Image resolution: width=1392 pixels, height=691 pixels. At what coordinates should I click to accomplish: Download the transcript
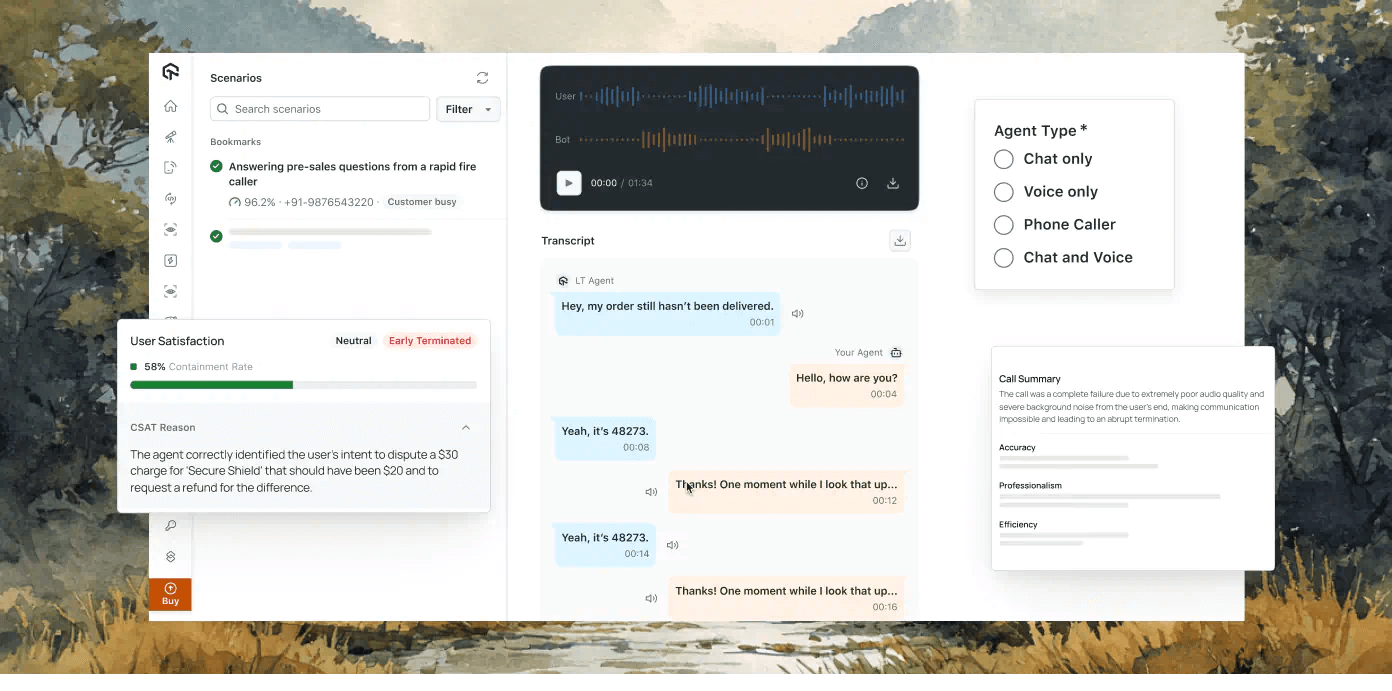click(x=900, y=240)
